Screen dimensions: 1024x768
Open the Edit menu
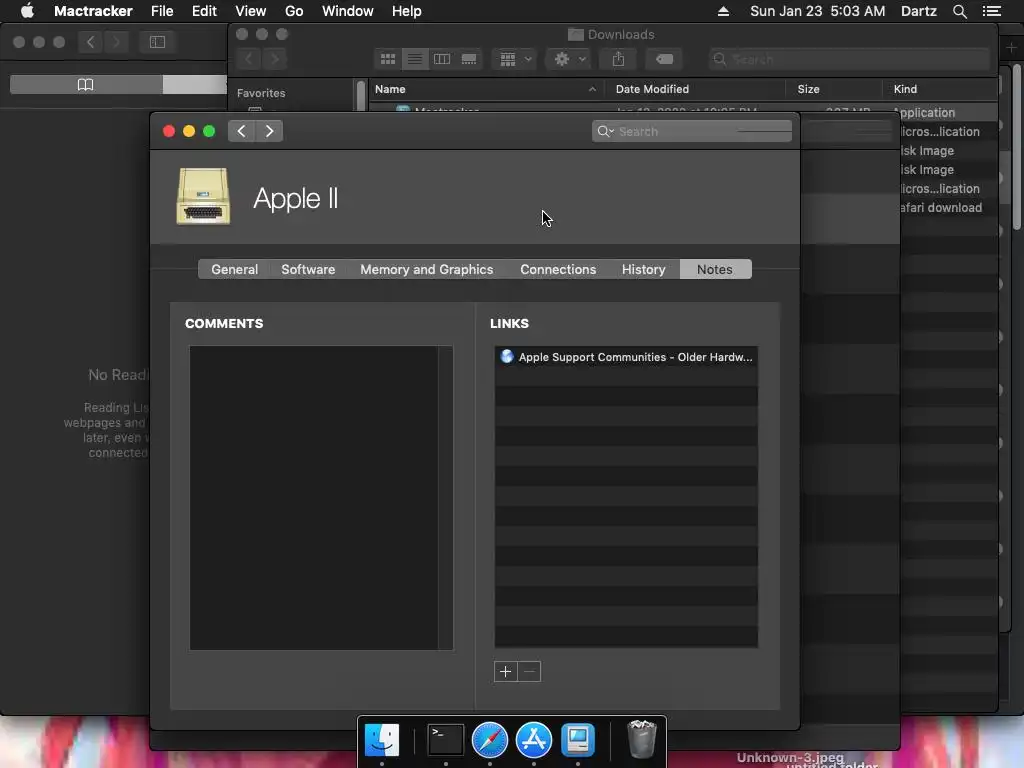point(204,11)
